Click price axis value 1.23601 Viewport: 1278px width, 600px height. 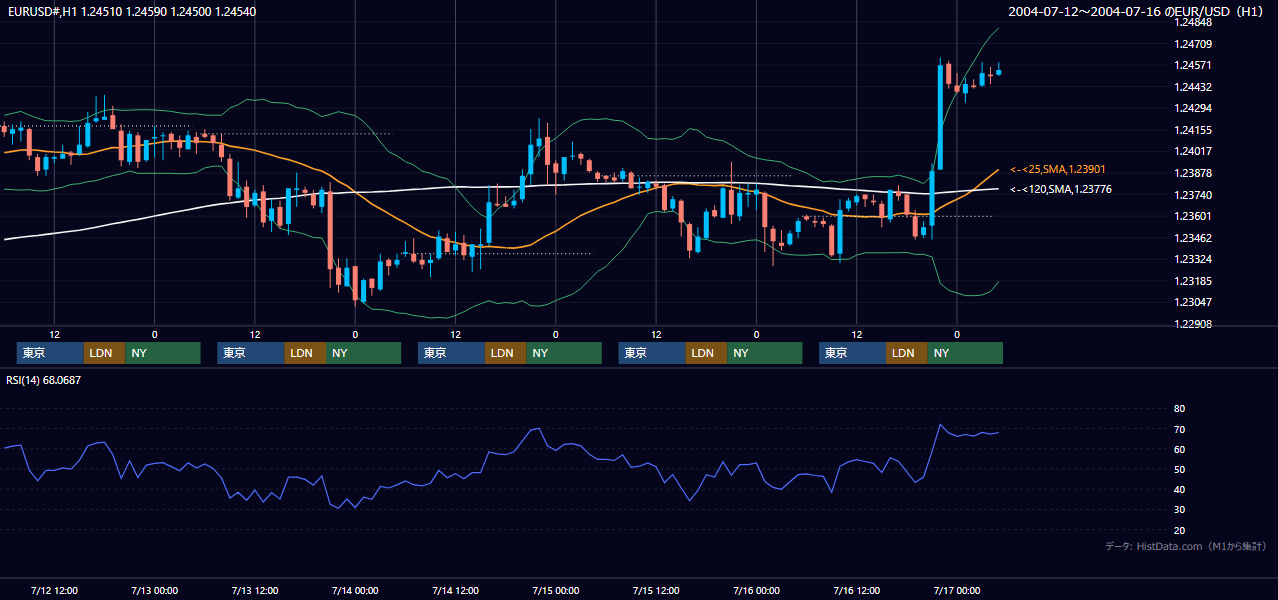click(x=1192, y=216)
